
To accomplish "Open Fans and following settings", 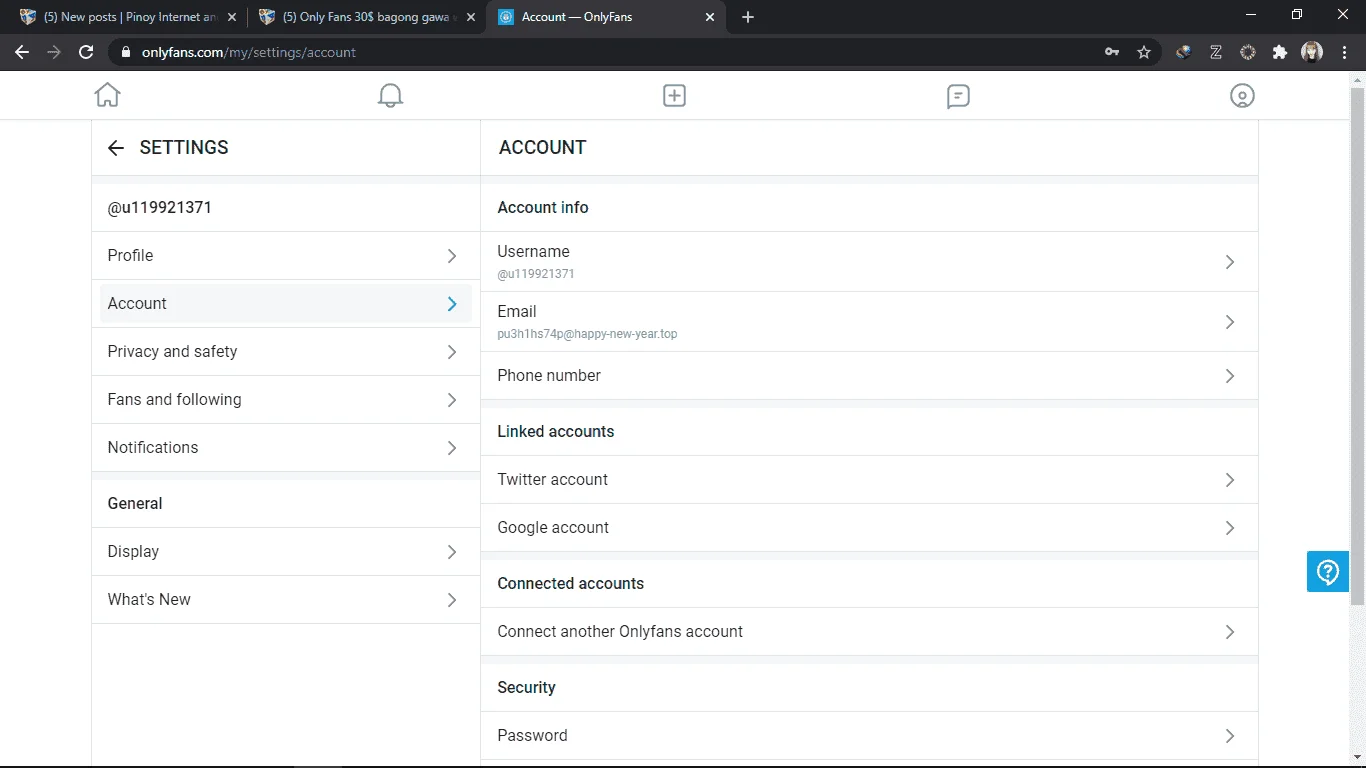I will pyautogui.click(x=286, y=400).
